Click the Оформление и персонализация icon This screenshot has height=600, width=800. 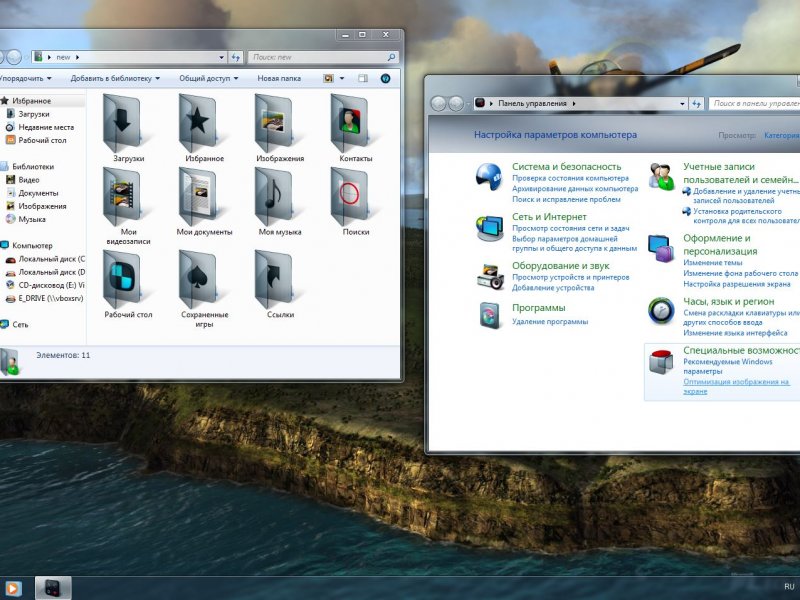click(x=661, y=248)
